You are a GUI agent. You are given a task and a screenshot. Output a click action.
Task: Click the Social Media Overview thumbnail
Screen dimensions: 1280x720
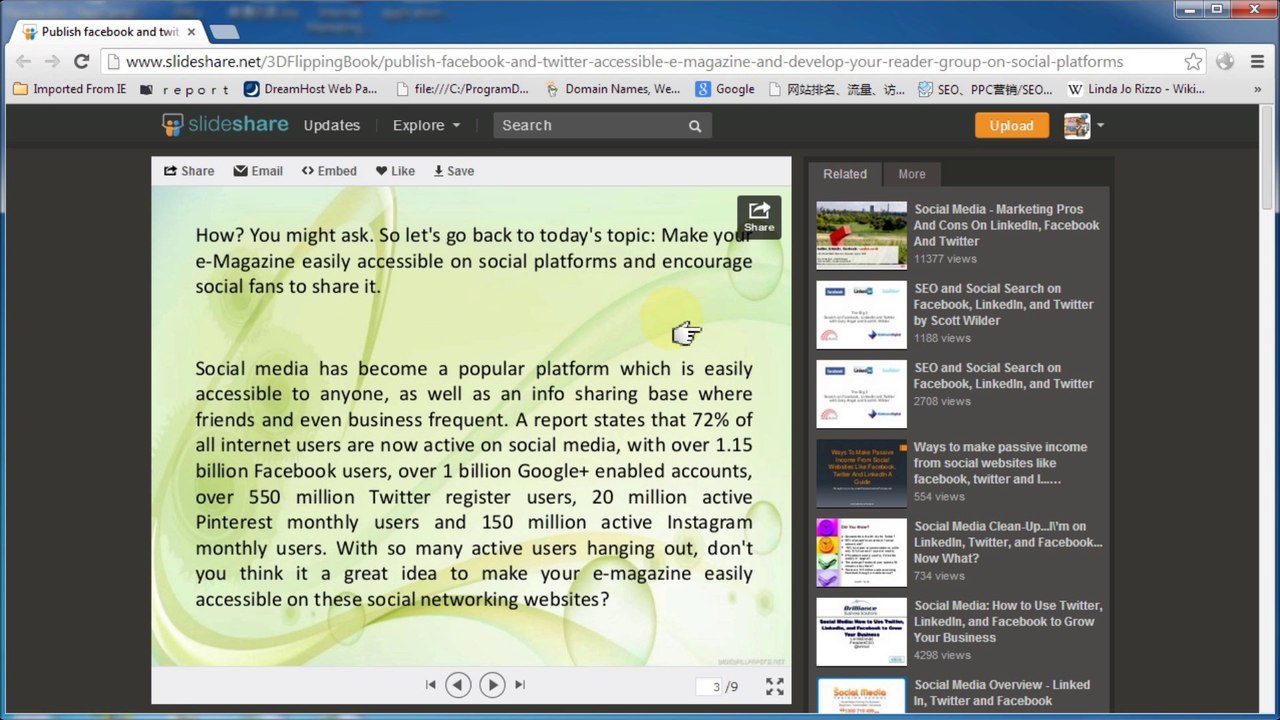coord(861,696)
